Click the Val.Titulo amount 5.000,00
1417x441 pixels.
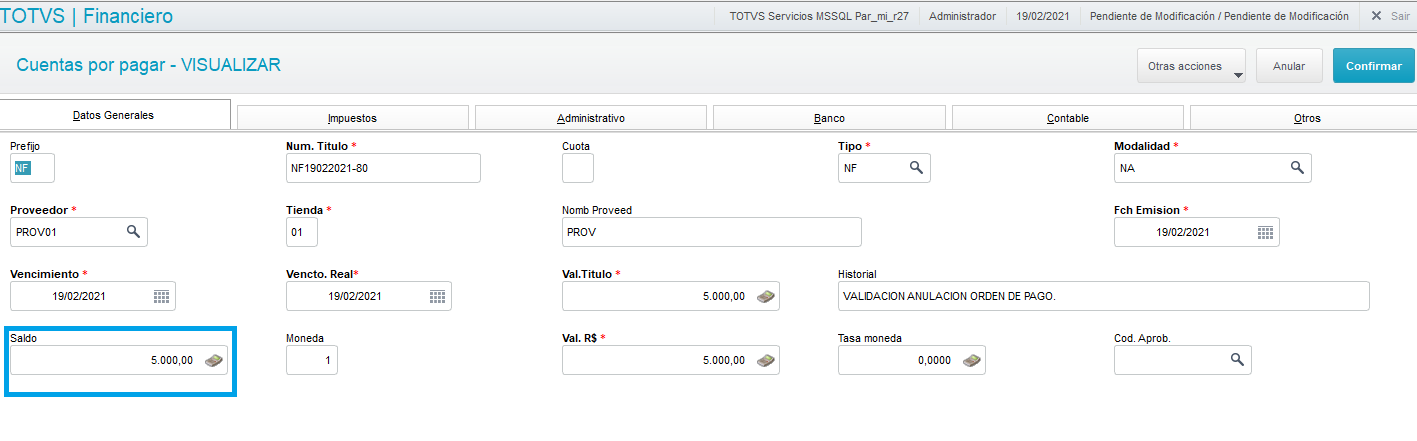point(724,297)
